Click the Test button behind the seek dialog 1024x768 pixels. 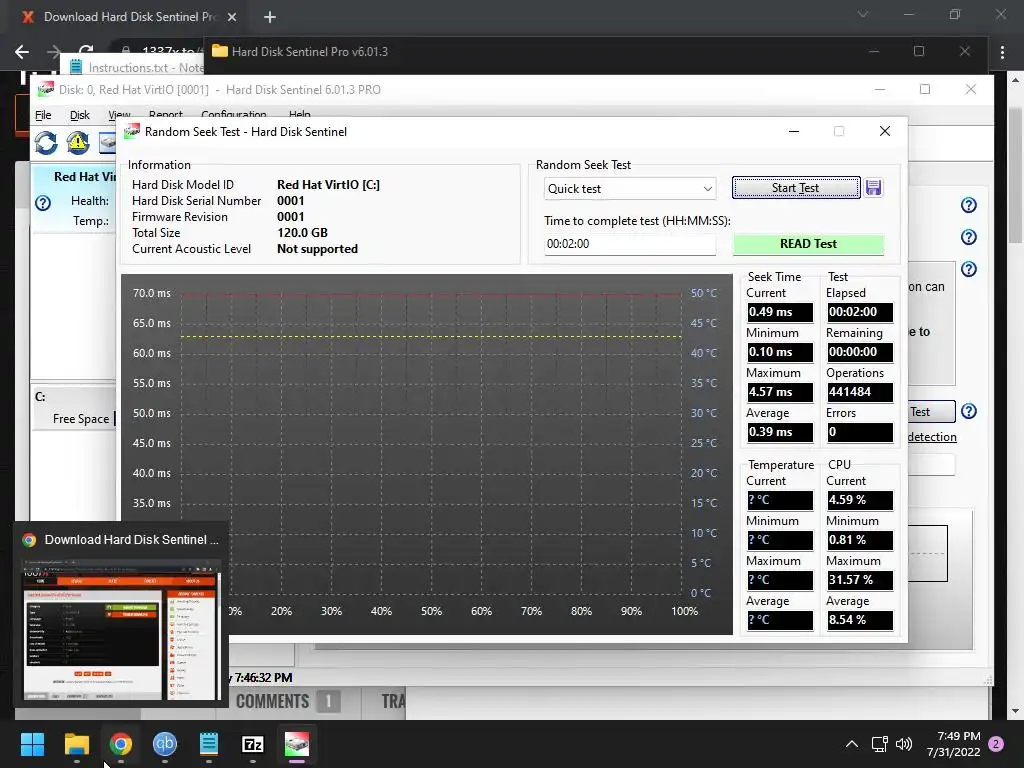pyautogui.click(x=931, y=411)
